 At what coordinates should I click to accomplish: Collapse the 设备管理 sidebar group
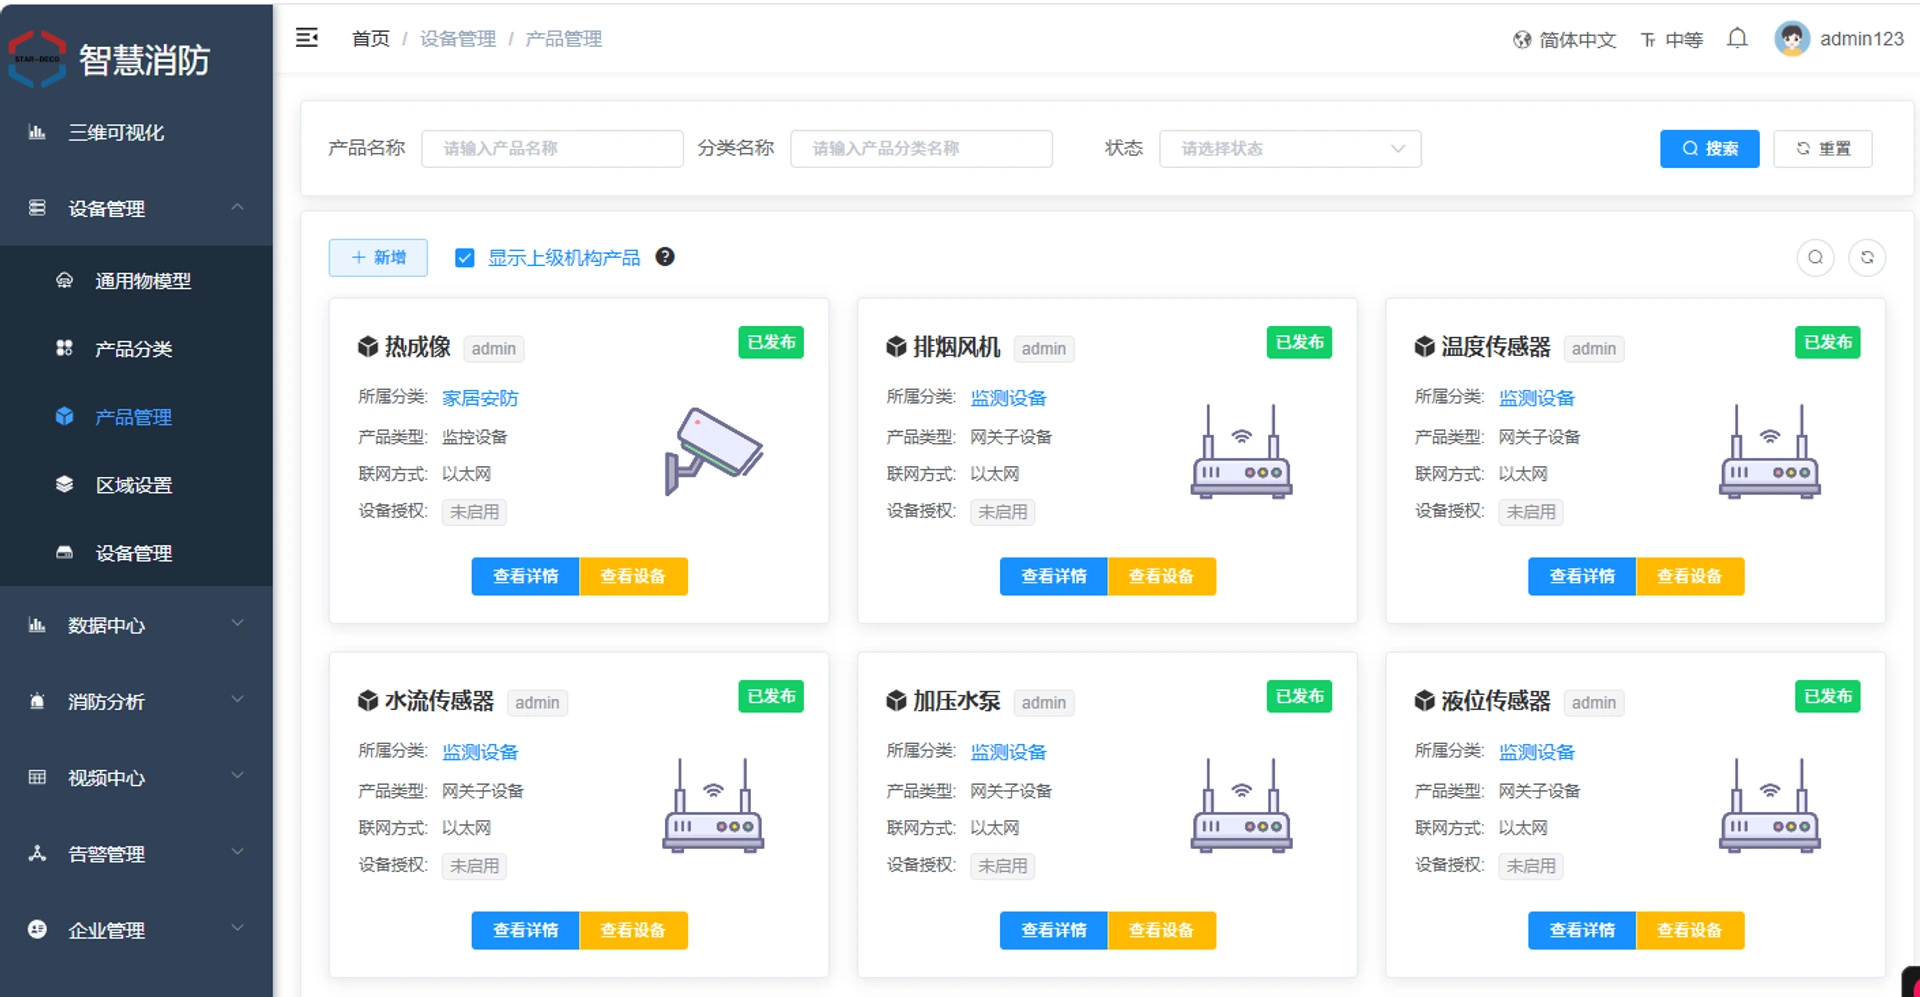(x=136, y=208)
